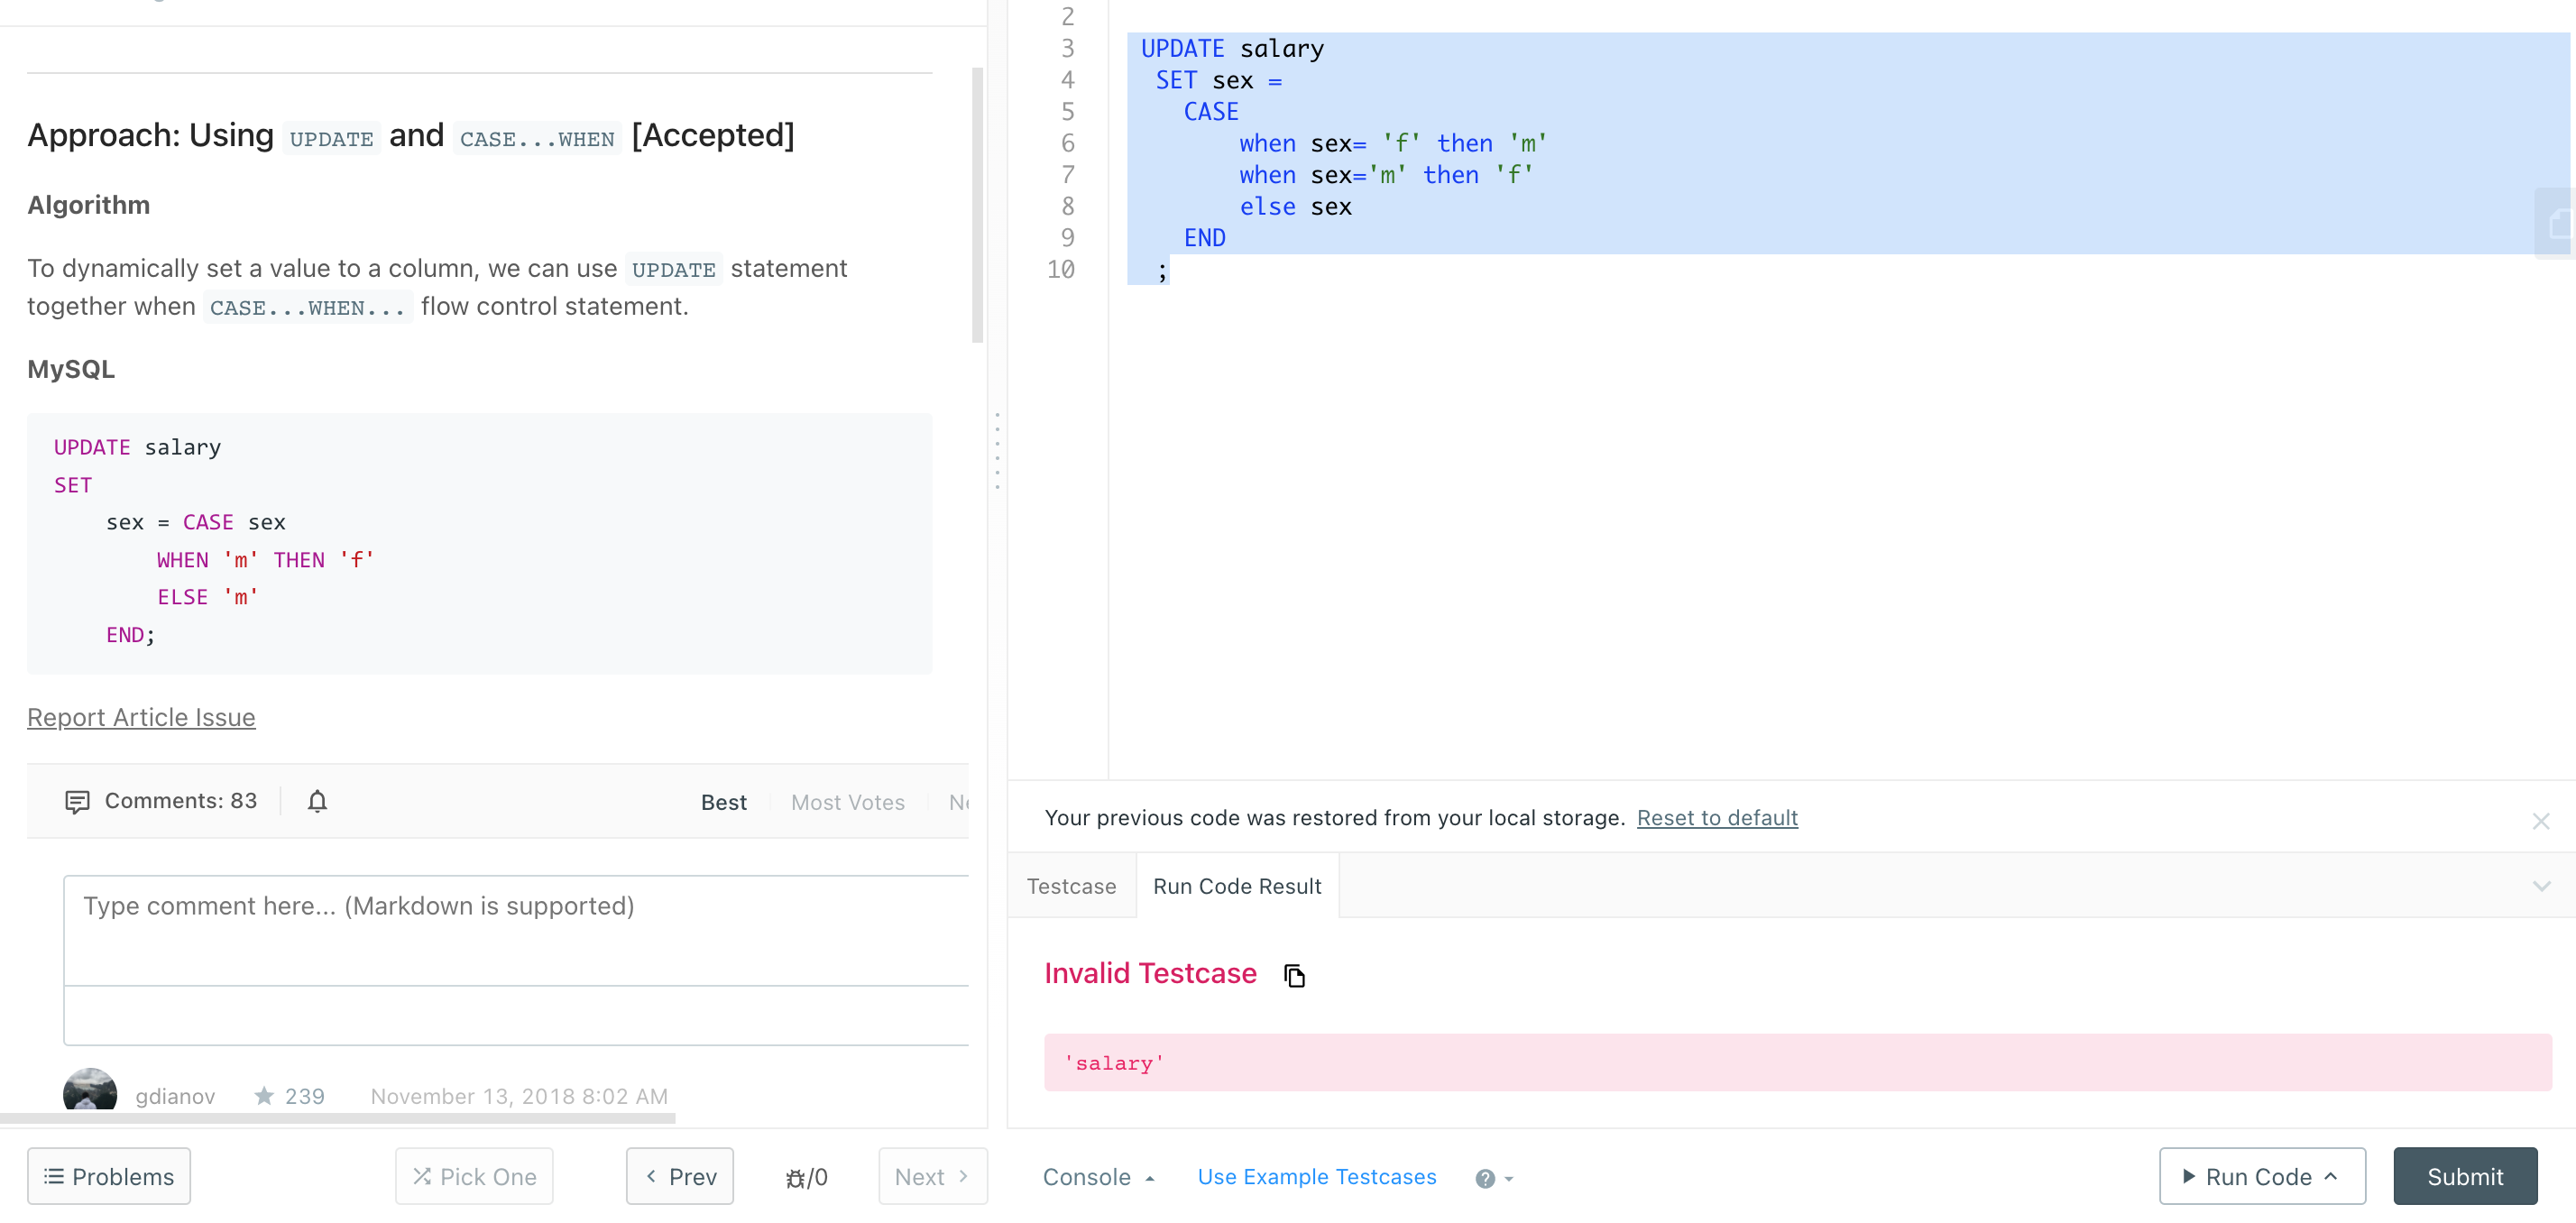The image size is (2576, 1223).
Task: Click editor line 10 semicolon
Action: pyautogui.click(x=1162, y=270)
